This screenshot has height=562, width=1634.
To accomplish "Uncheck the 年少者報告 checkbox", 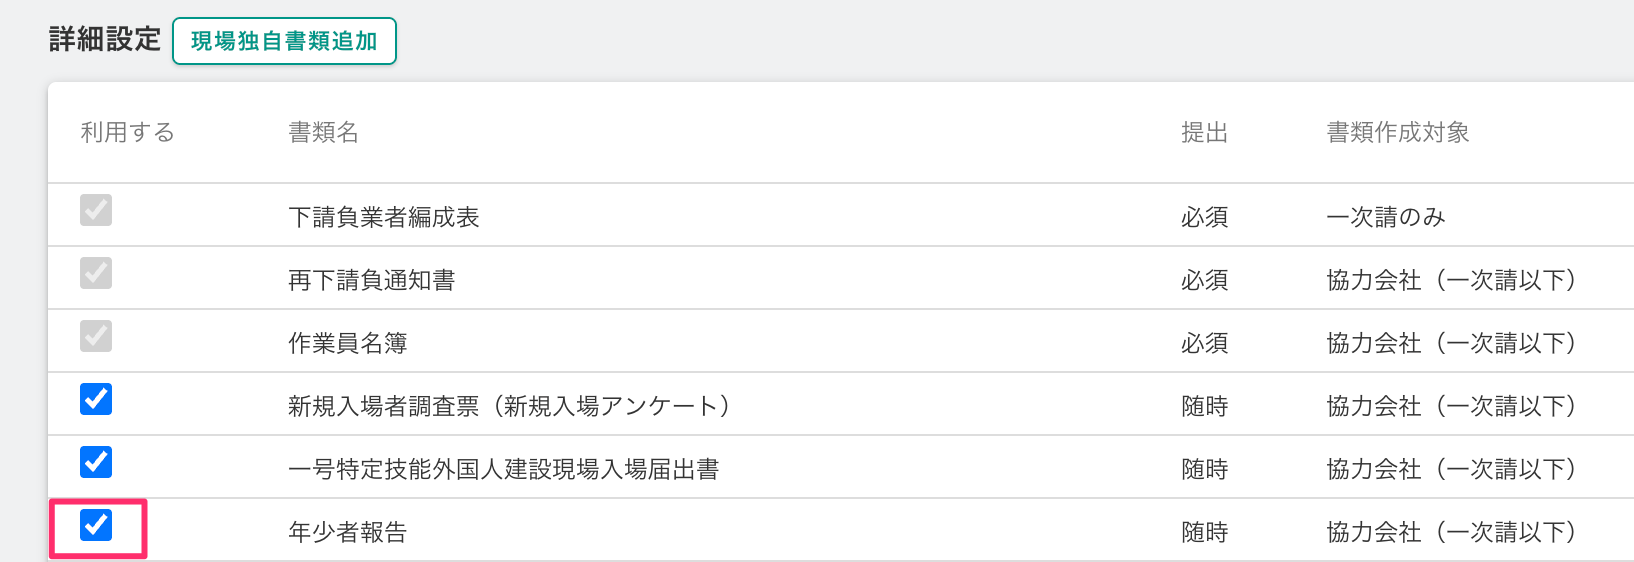I will click(96, 525).
